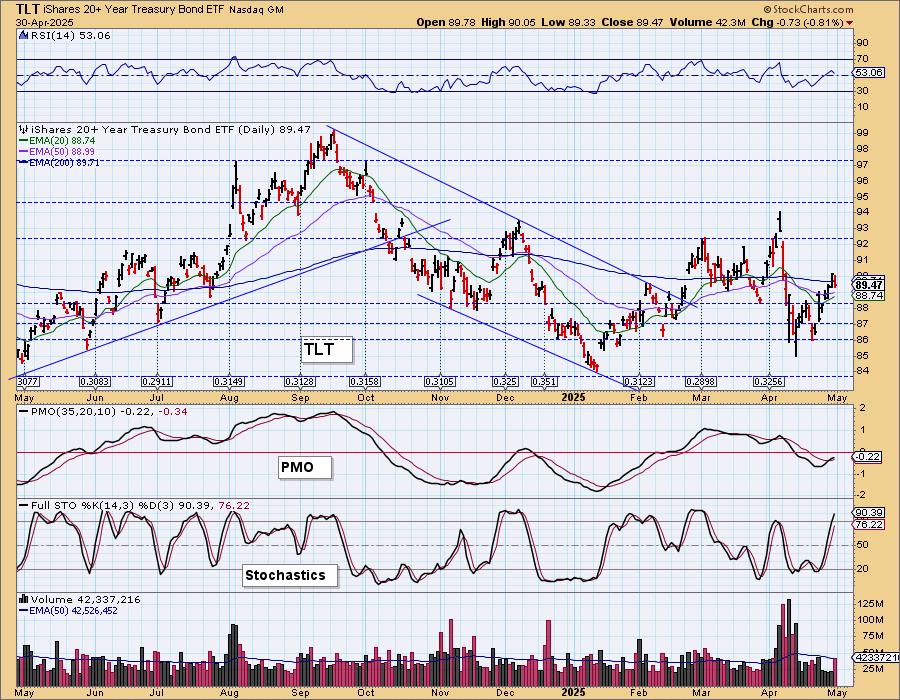The image size is (900, 700).
Task: Click the 0.3158 distribution label
Action: point(366,382)
